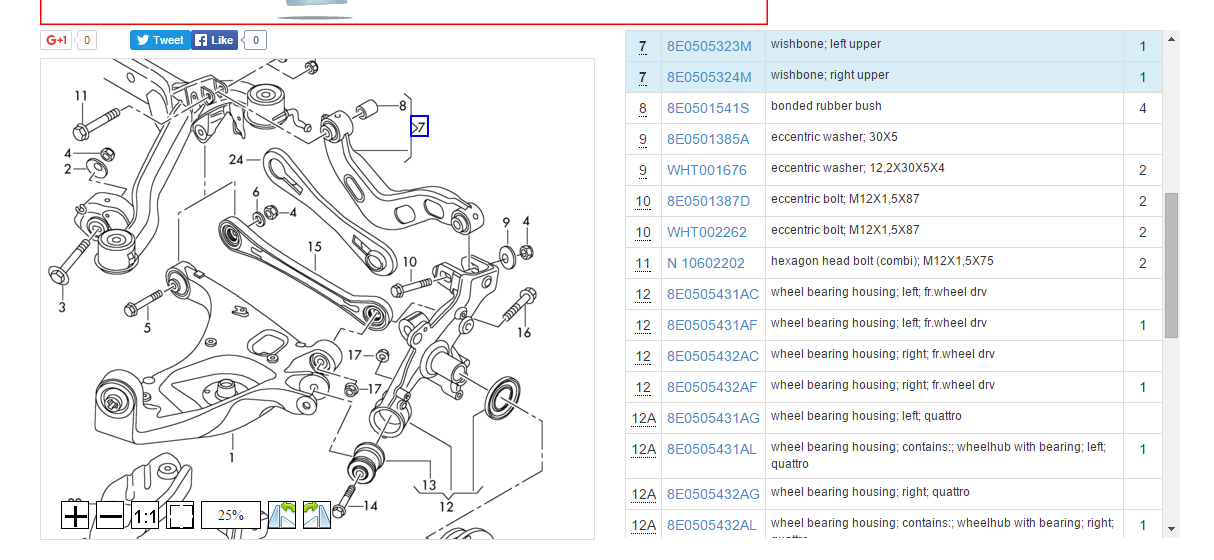Click the Facebook Like button
1214x560 pixels.
coord(214,40)
